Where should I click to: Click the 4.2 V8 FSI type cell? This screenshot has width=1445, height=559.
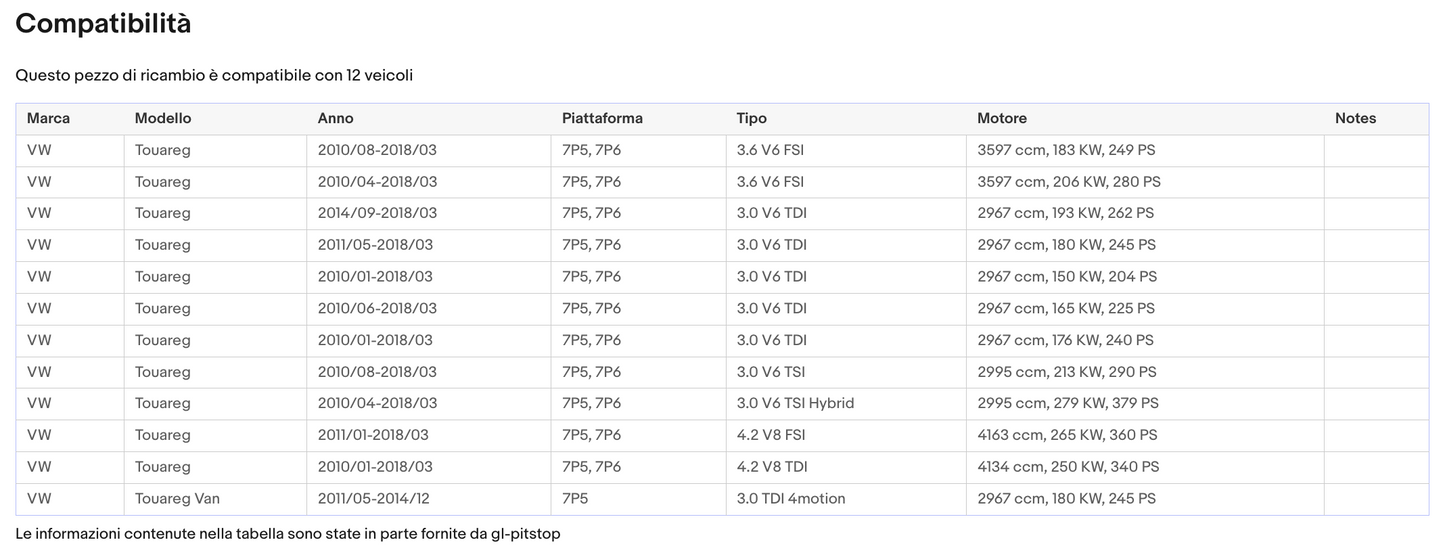pyautogui.click(x=771, y=435)
